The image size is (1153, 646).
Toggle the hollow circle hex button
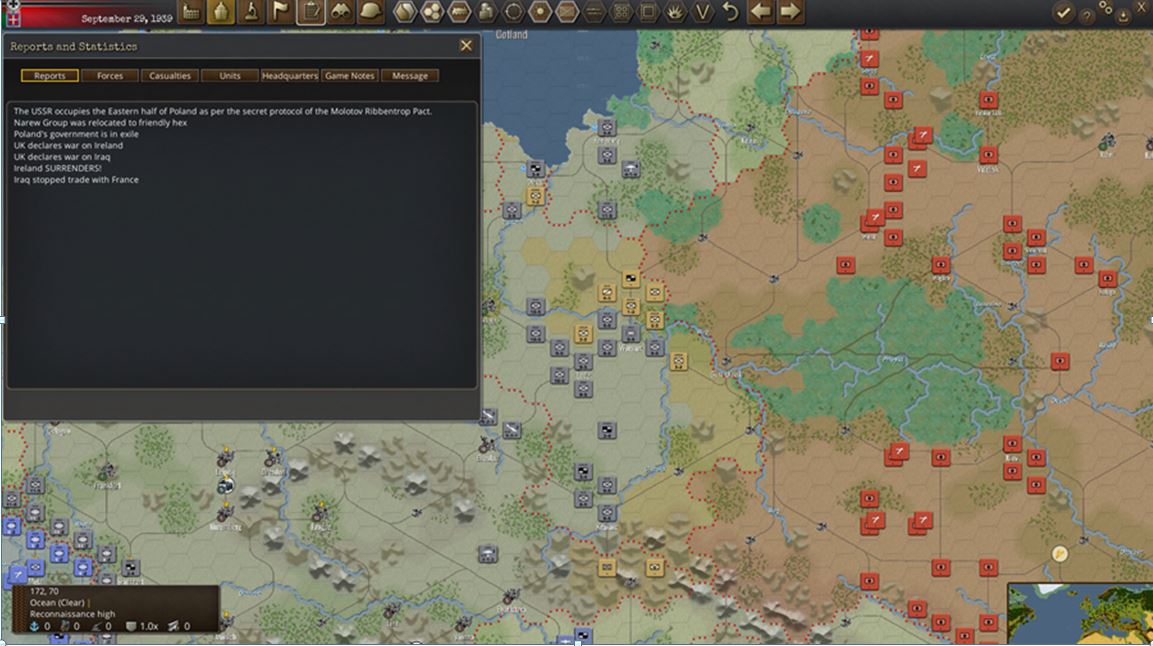(x=513, y=12)
